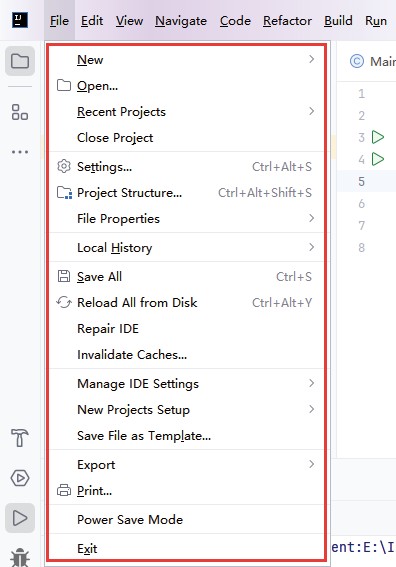Open the Debug bug tool window
The width and height of the screenshot is (396, 567).
click(x=20, y=557)
